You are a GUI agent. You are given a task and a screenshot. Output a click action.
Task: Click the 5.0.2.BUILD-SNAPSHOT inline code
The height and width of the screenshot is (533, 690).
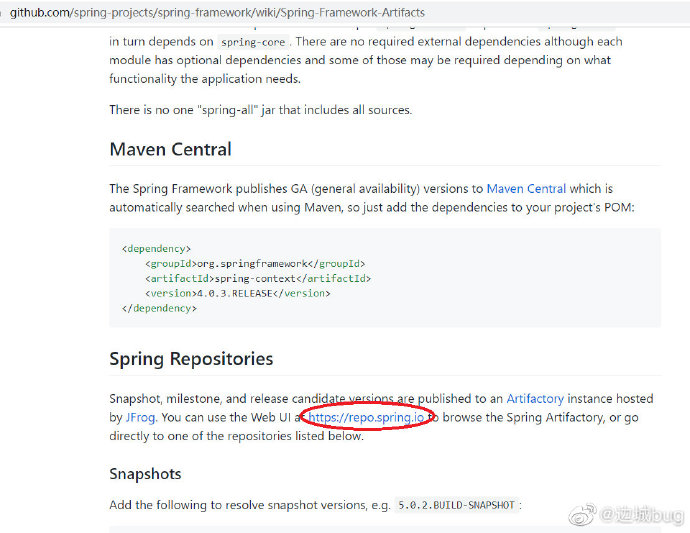456,505
